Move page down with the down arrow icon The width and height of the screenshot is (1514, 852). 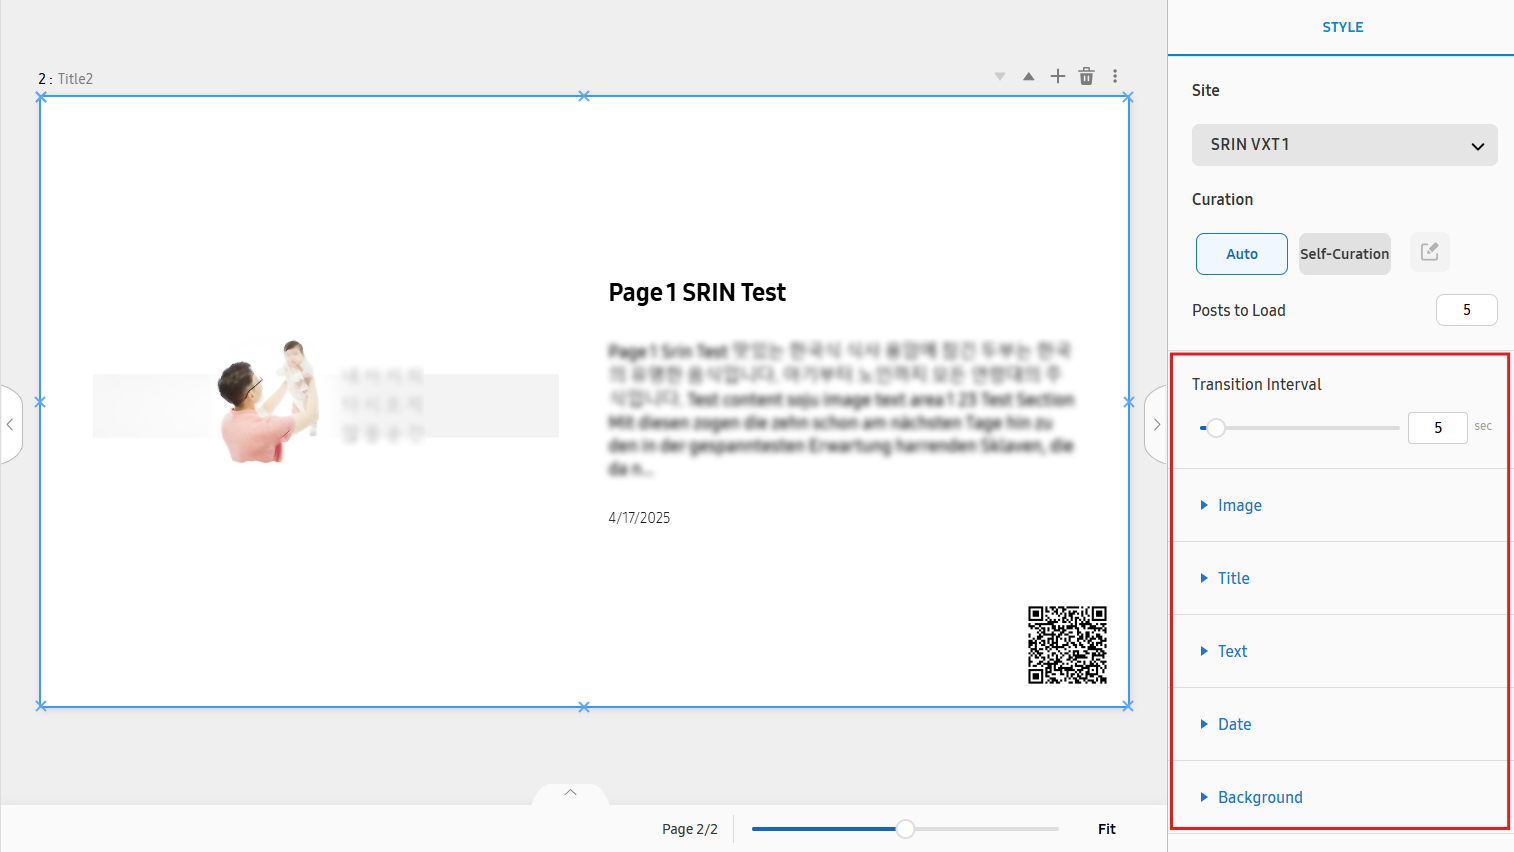1000,76
